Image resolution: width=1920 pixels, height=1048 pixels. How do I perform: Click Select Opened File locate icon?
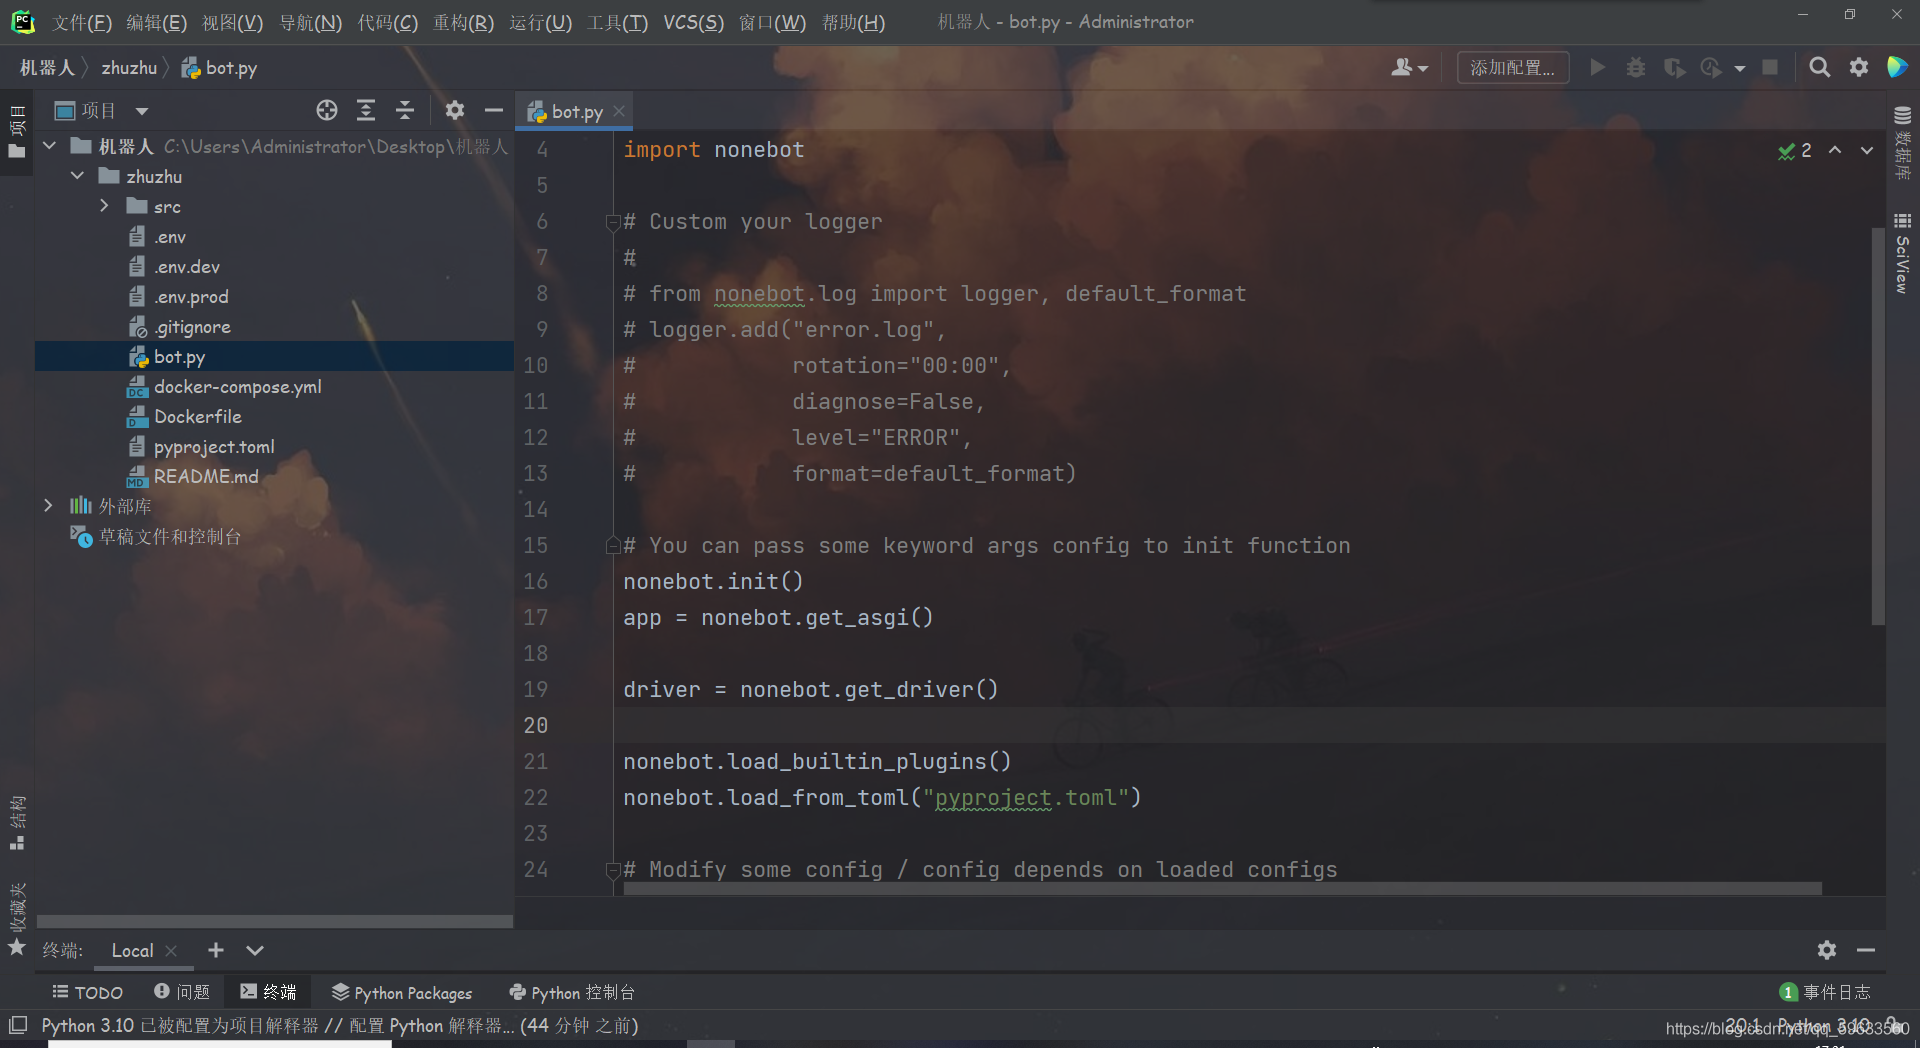327,110
